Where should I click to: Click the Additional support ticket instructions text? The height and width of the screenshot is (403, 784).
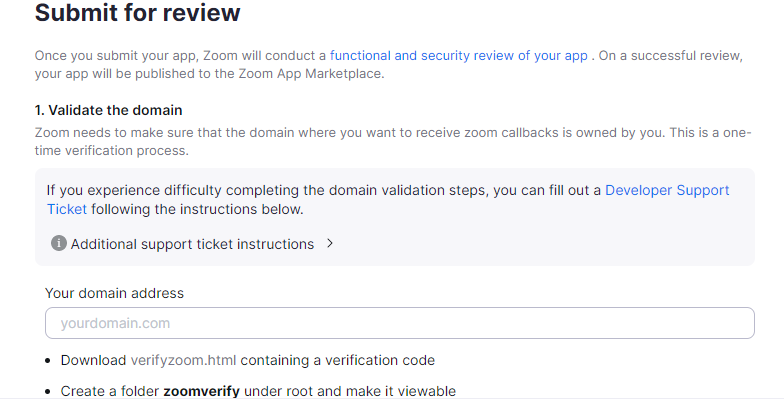tap(192, 244)
